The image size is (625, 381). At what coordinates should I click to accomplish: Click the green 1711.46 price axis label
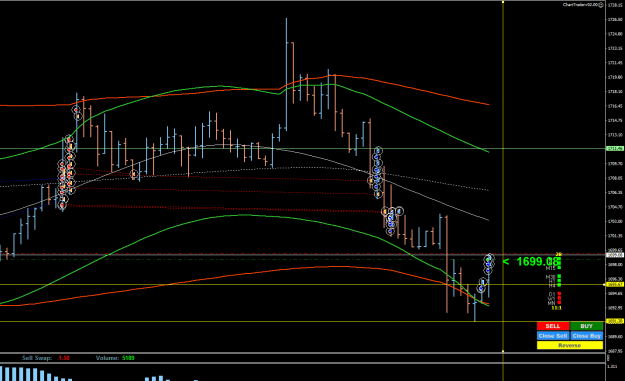615,149
